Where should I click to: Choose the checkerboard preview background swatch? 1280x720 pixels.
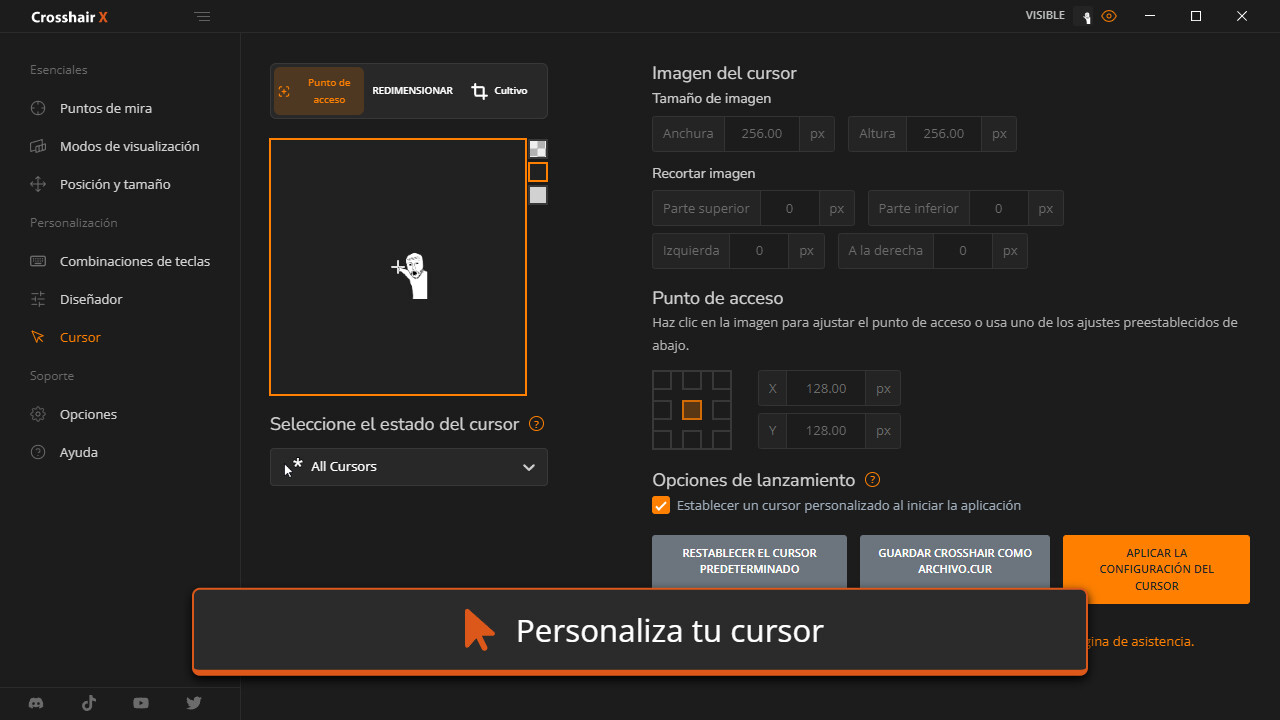(x=538, y=149)
